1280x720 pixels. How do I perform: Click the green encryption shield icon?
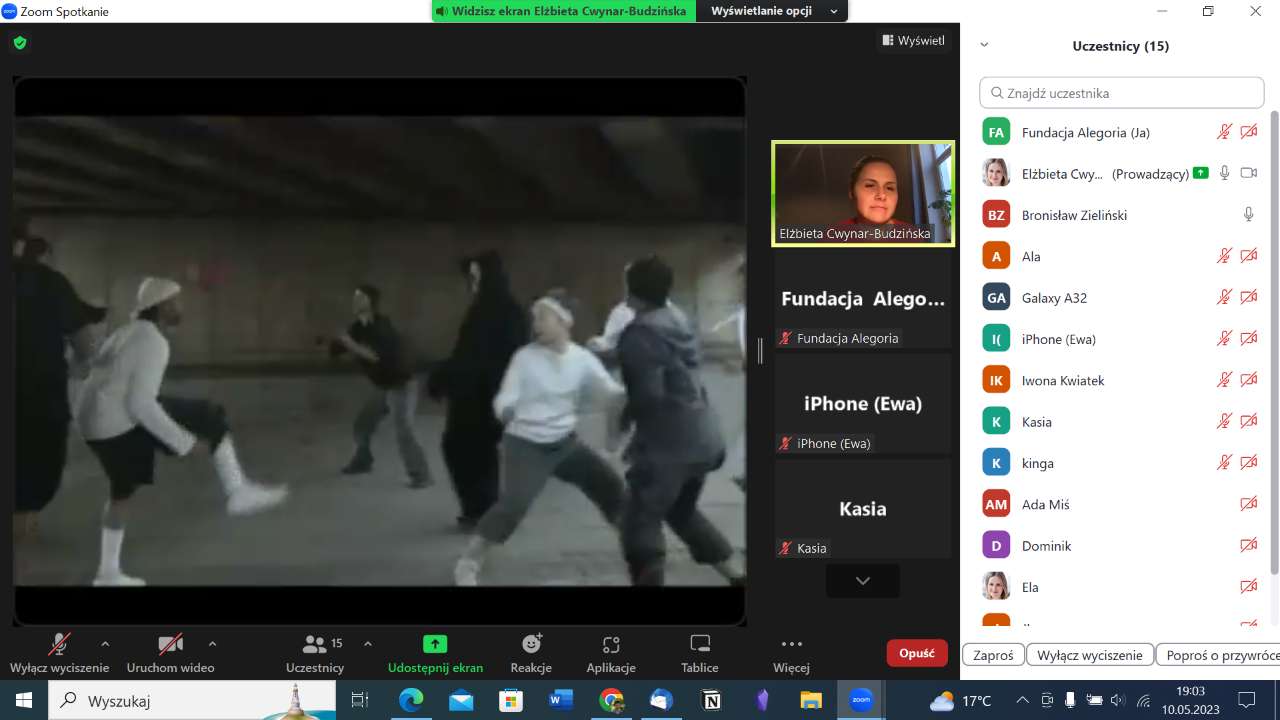(19, 43)
